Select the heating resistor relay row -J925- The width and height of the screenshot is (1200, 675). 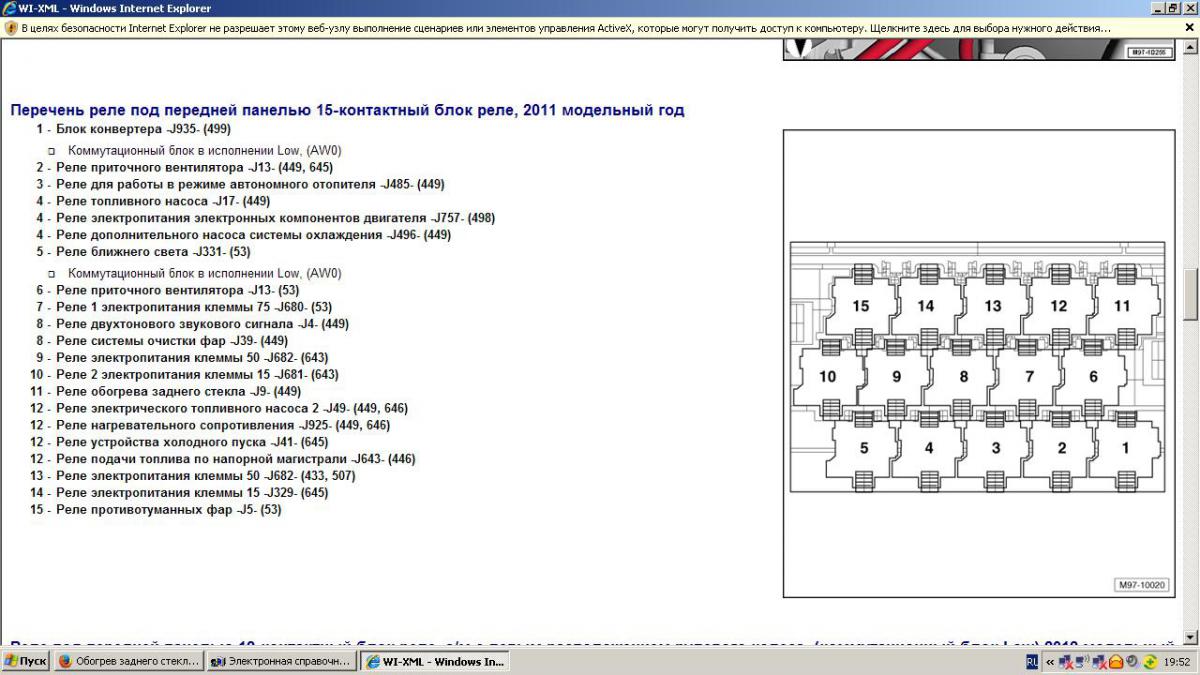(210, 425)
